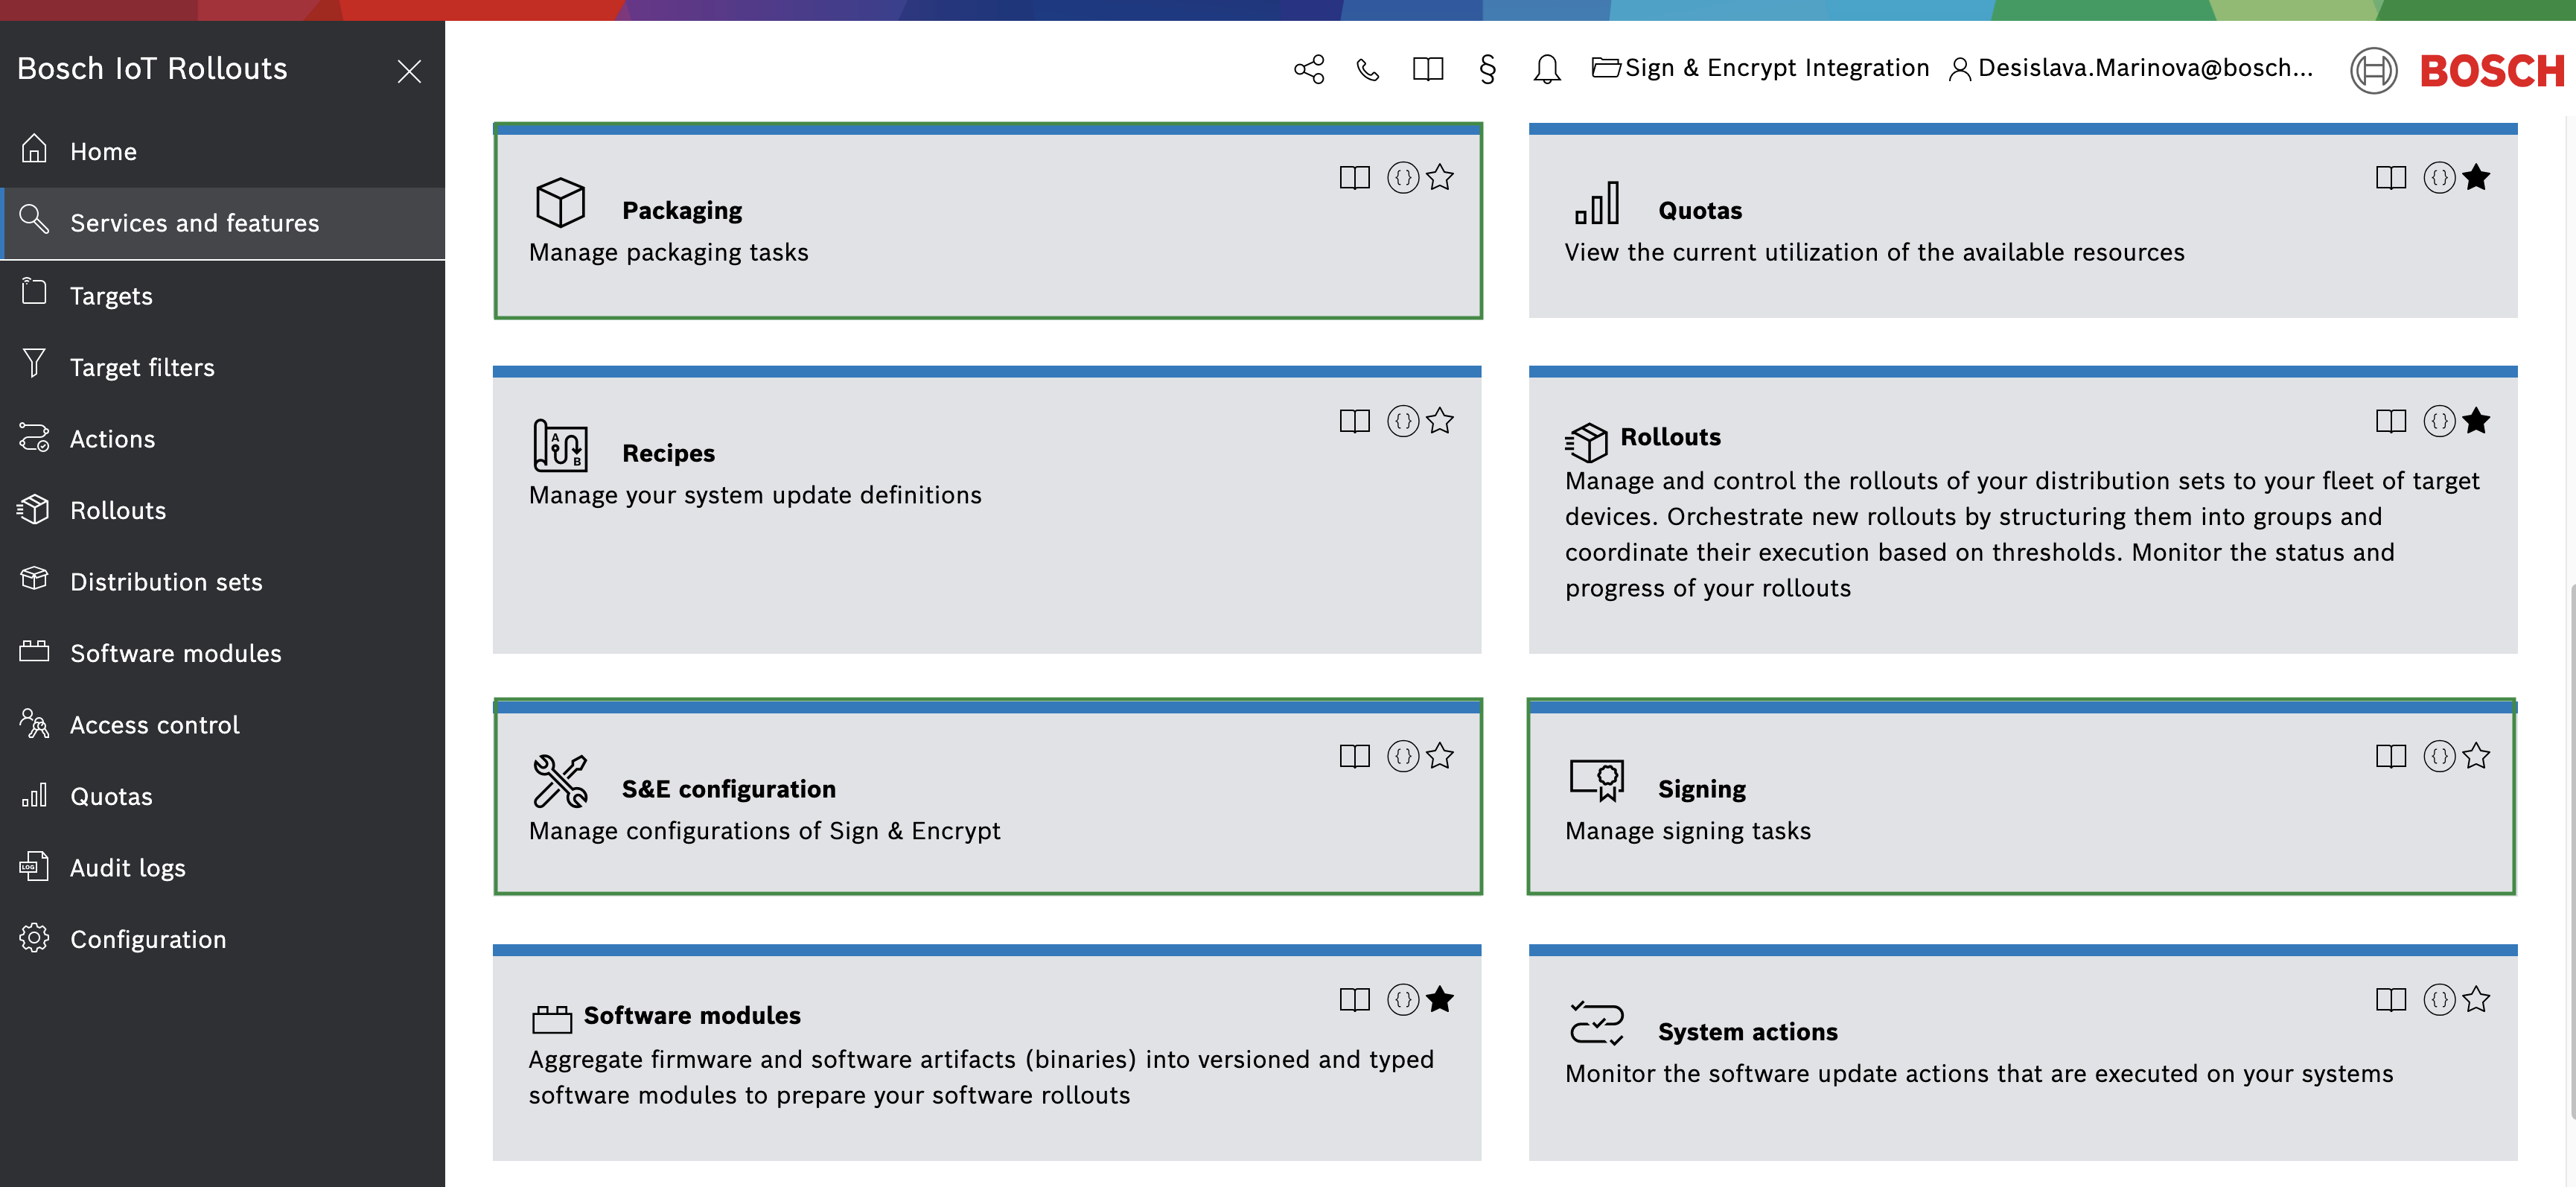This screenshot has width=2576, height=1187.
Task: Click the Software modules sidebar icon
Action: tap(34, 652)
